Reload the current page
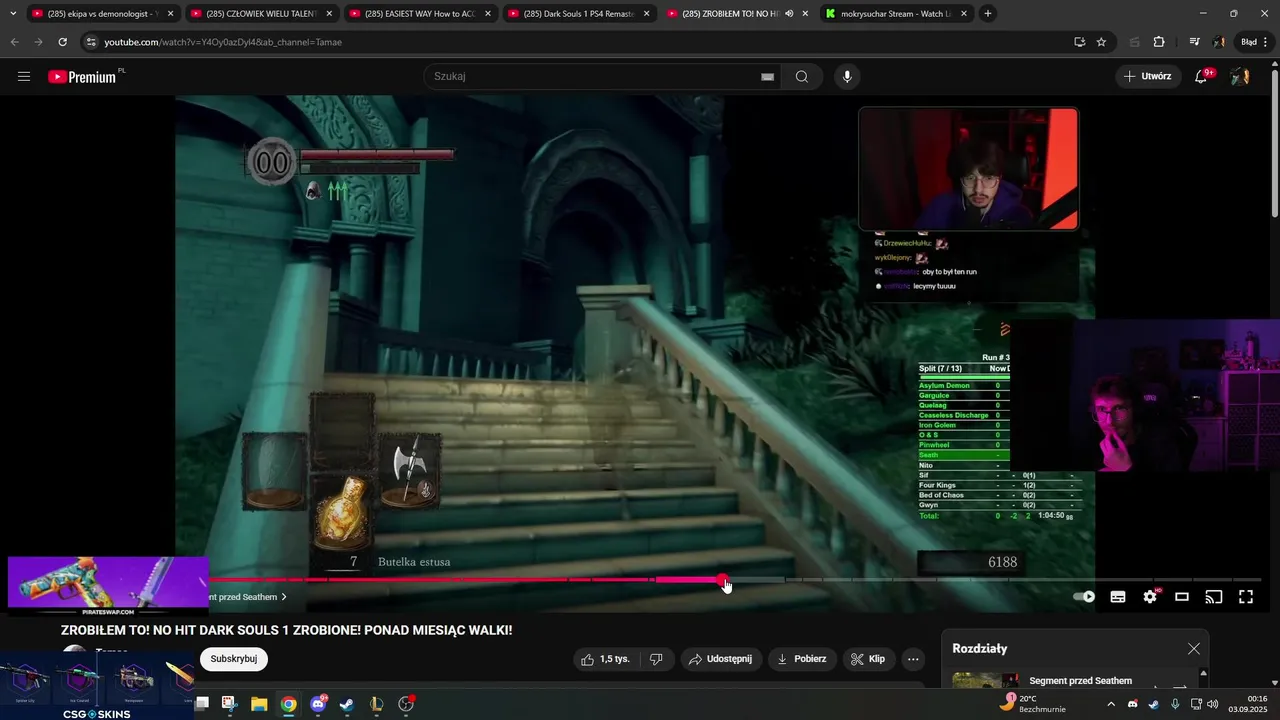The width and height of the screenshot is (1280, 720). (x=62, y=42)
